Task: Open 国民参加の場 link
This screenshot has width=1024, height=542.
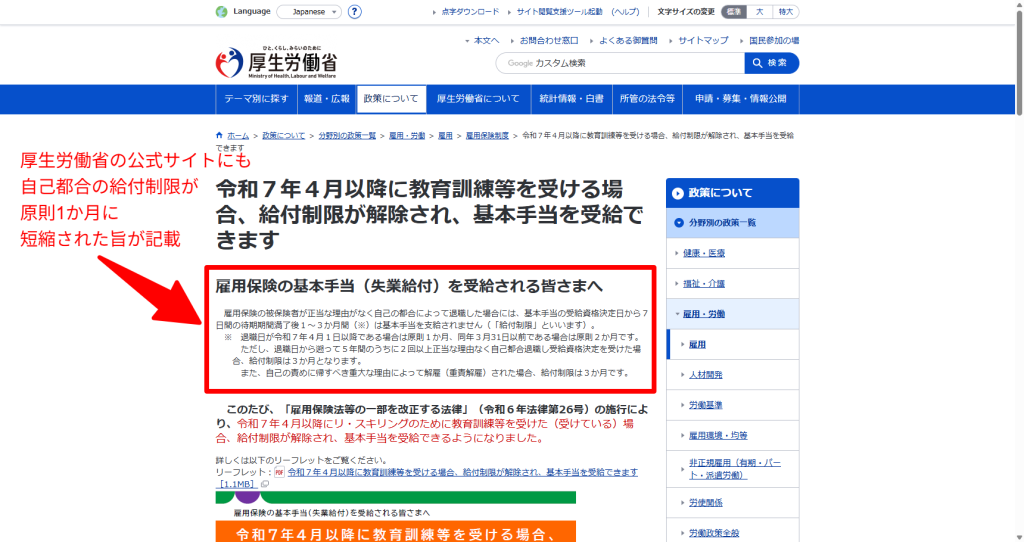Action: 774,40
